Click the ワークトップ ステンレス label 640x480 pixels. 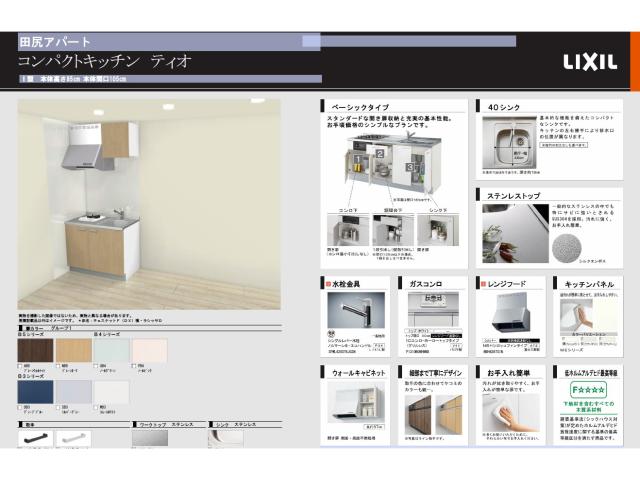click(167, 425)
